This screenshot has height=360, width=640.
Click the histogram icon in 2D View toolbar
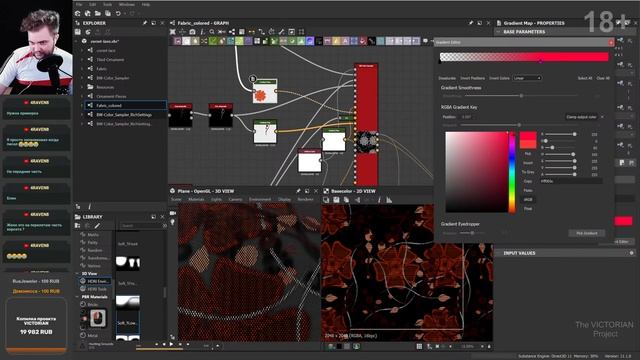click(x=389, y=200)
